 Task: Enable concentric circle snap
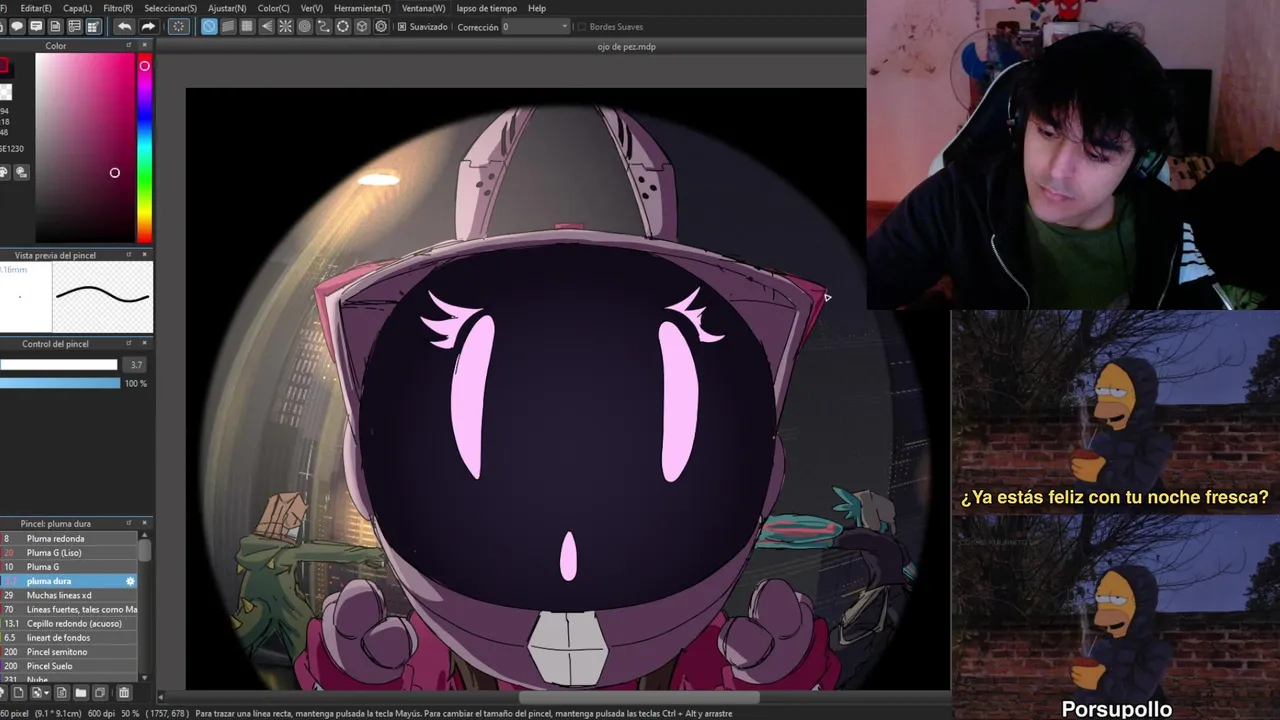pos(304,27)
